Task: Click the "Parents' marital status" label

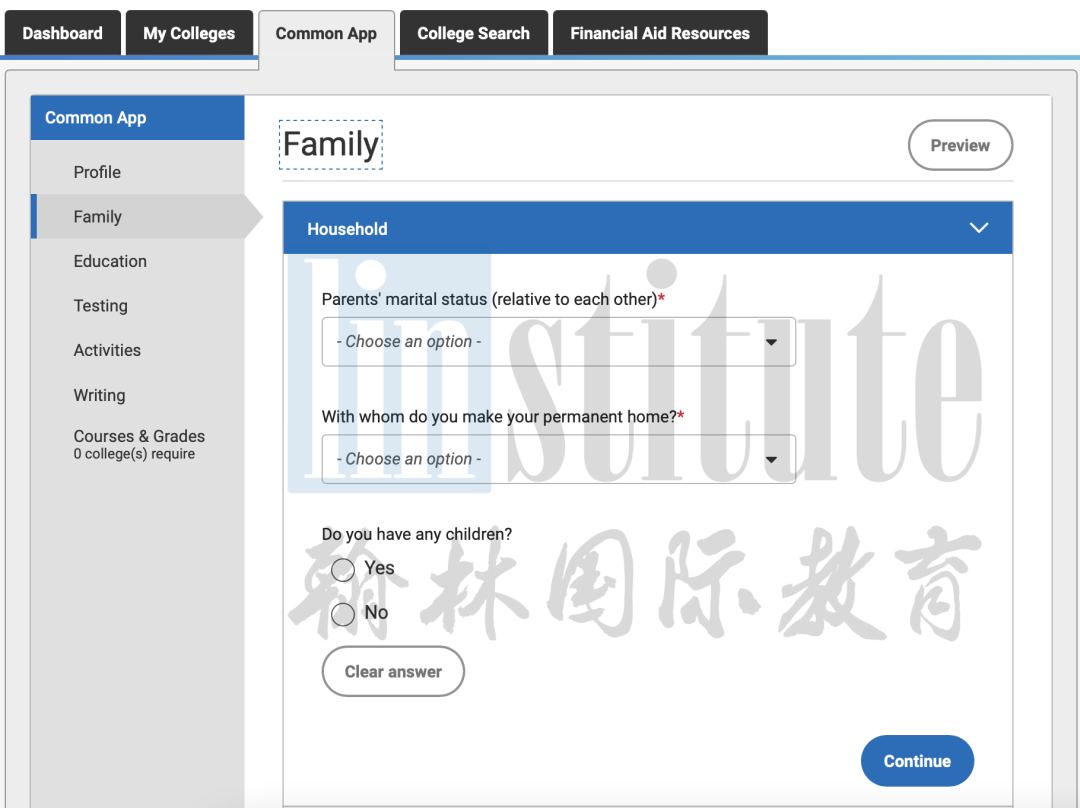Action: click(x=493, y=300)
